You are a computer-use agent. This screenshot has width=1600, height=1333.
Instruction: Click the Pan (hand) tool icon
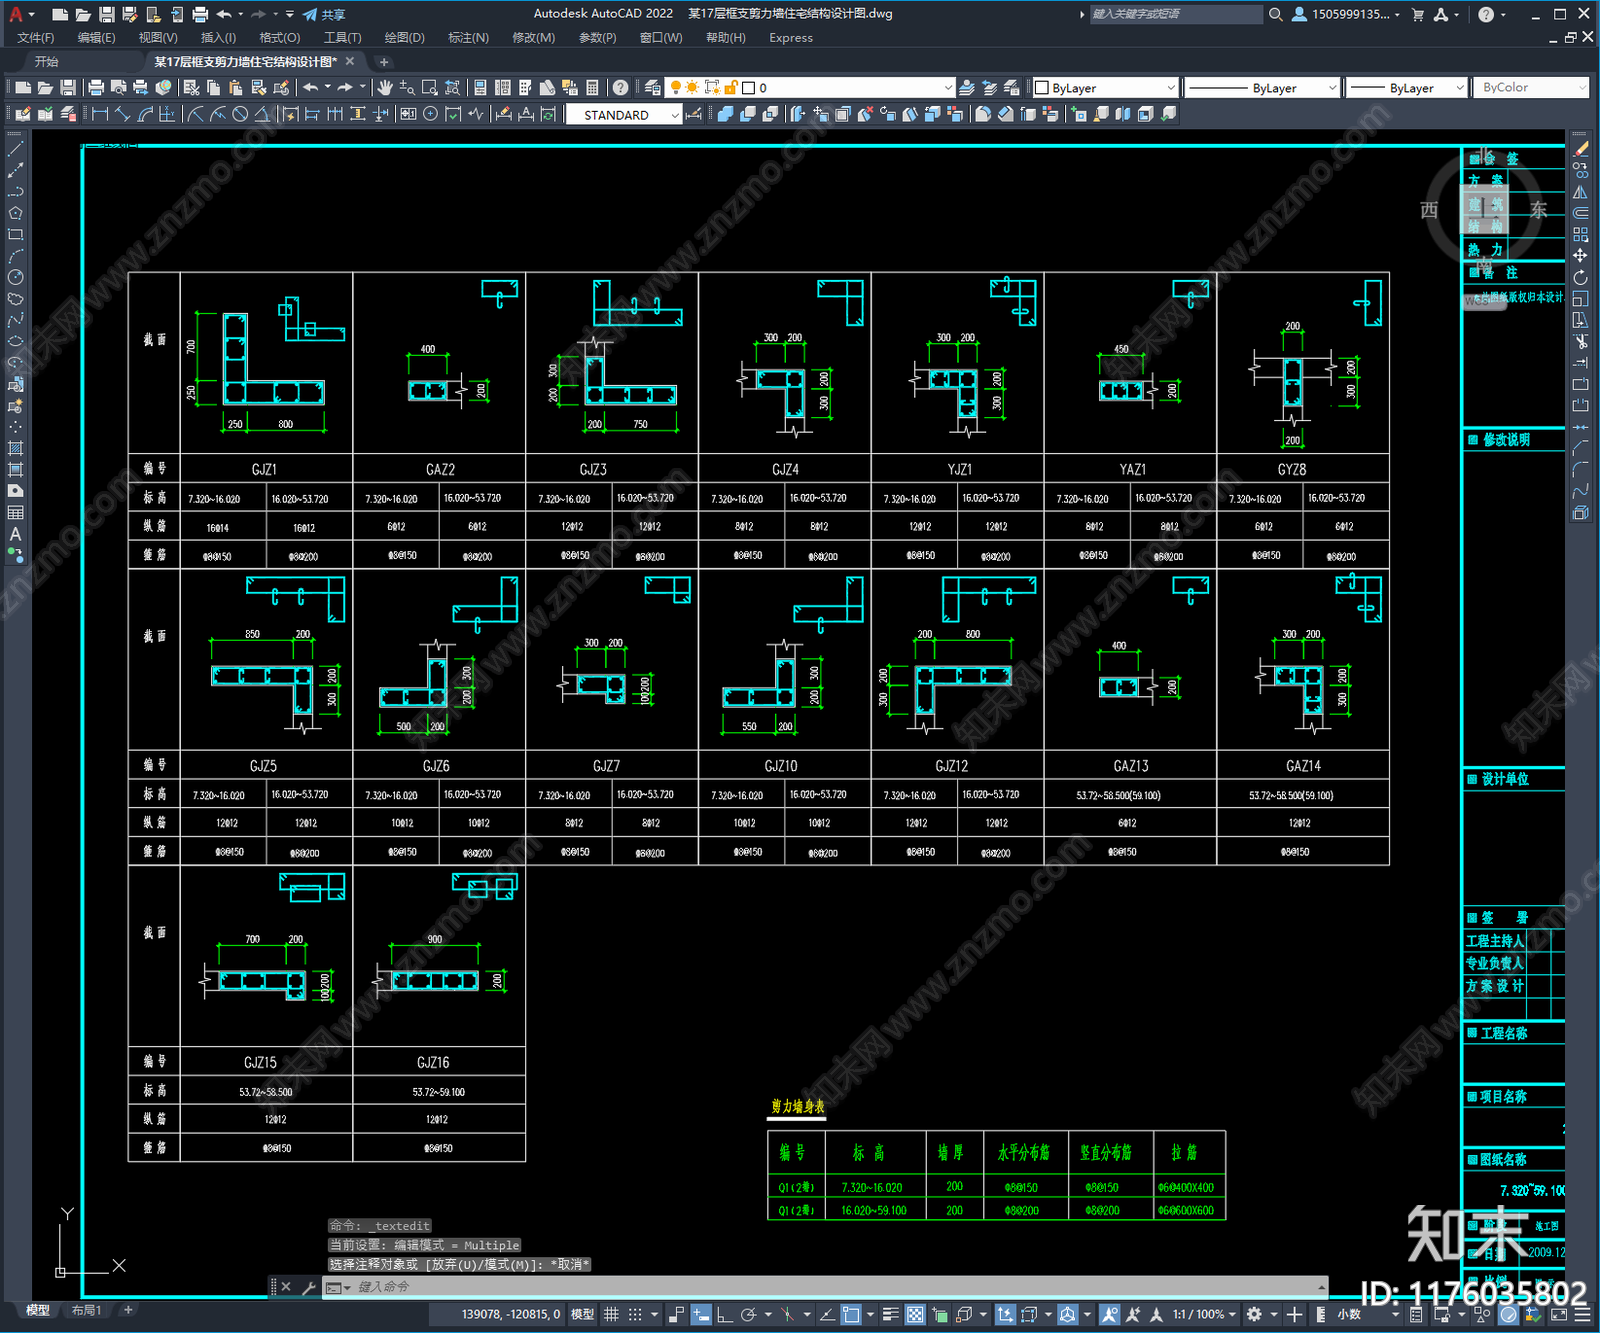click(x=385, y=88)
